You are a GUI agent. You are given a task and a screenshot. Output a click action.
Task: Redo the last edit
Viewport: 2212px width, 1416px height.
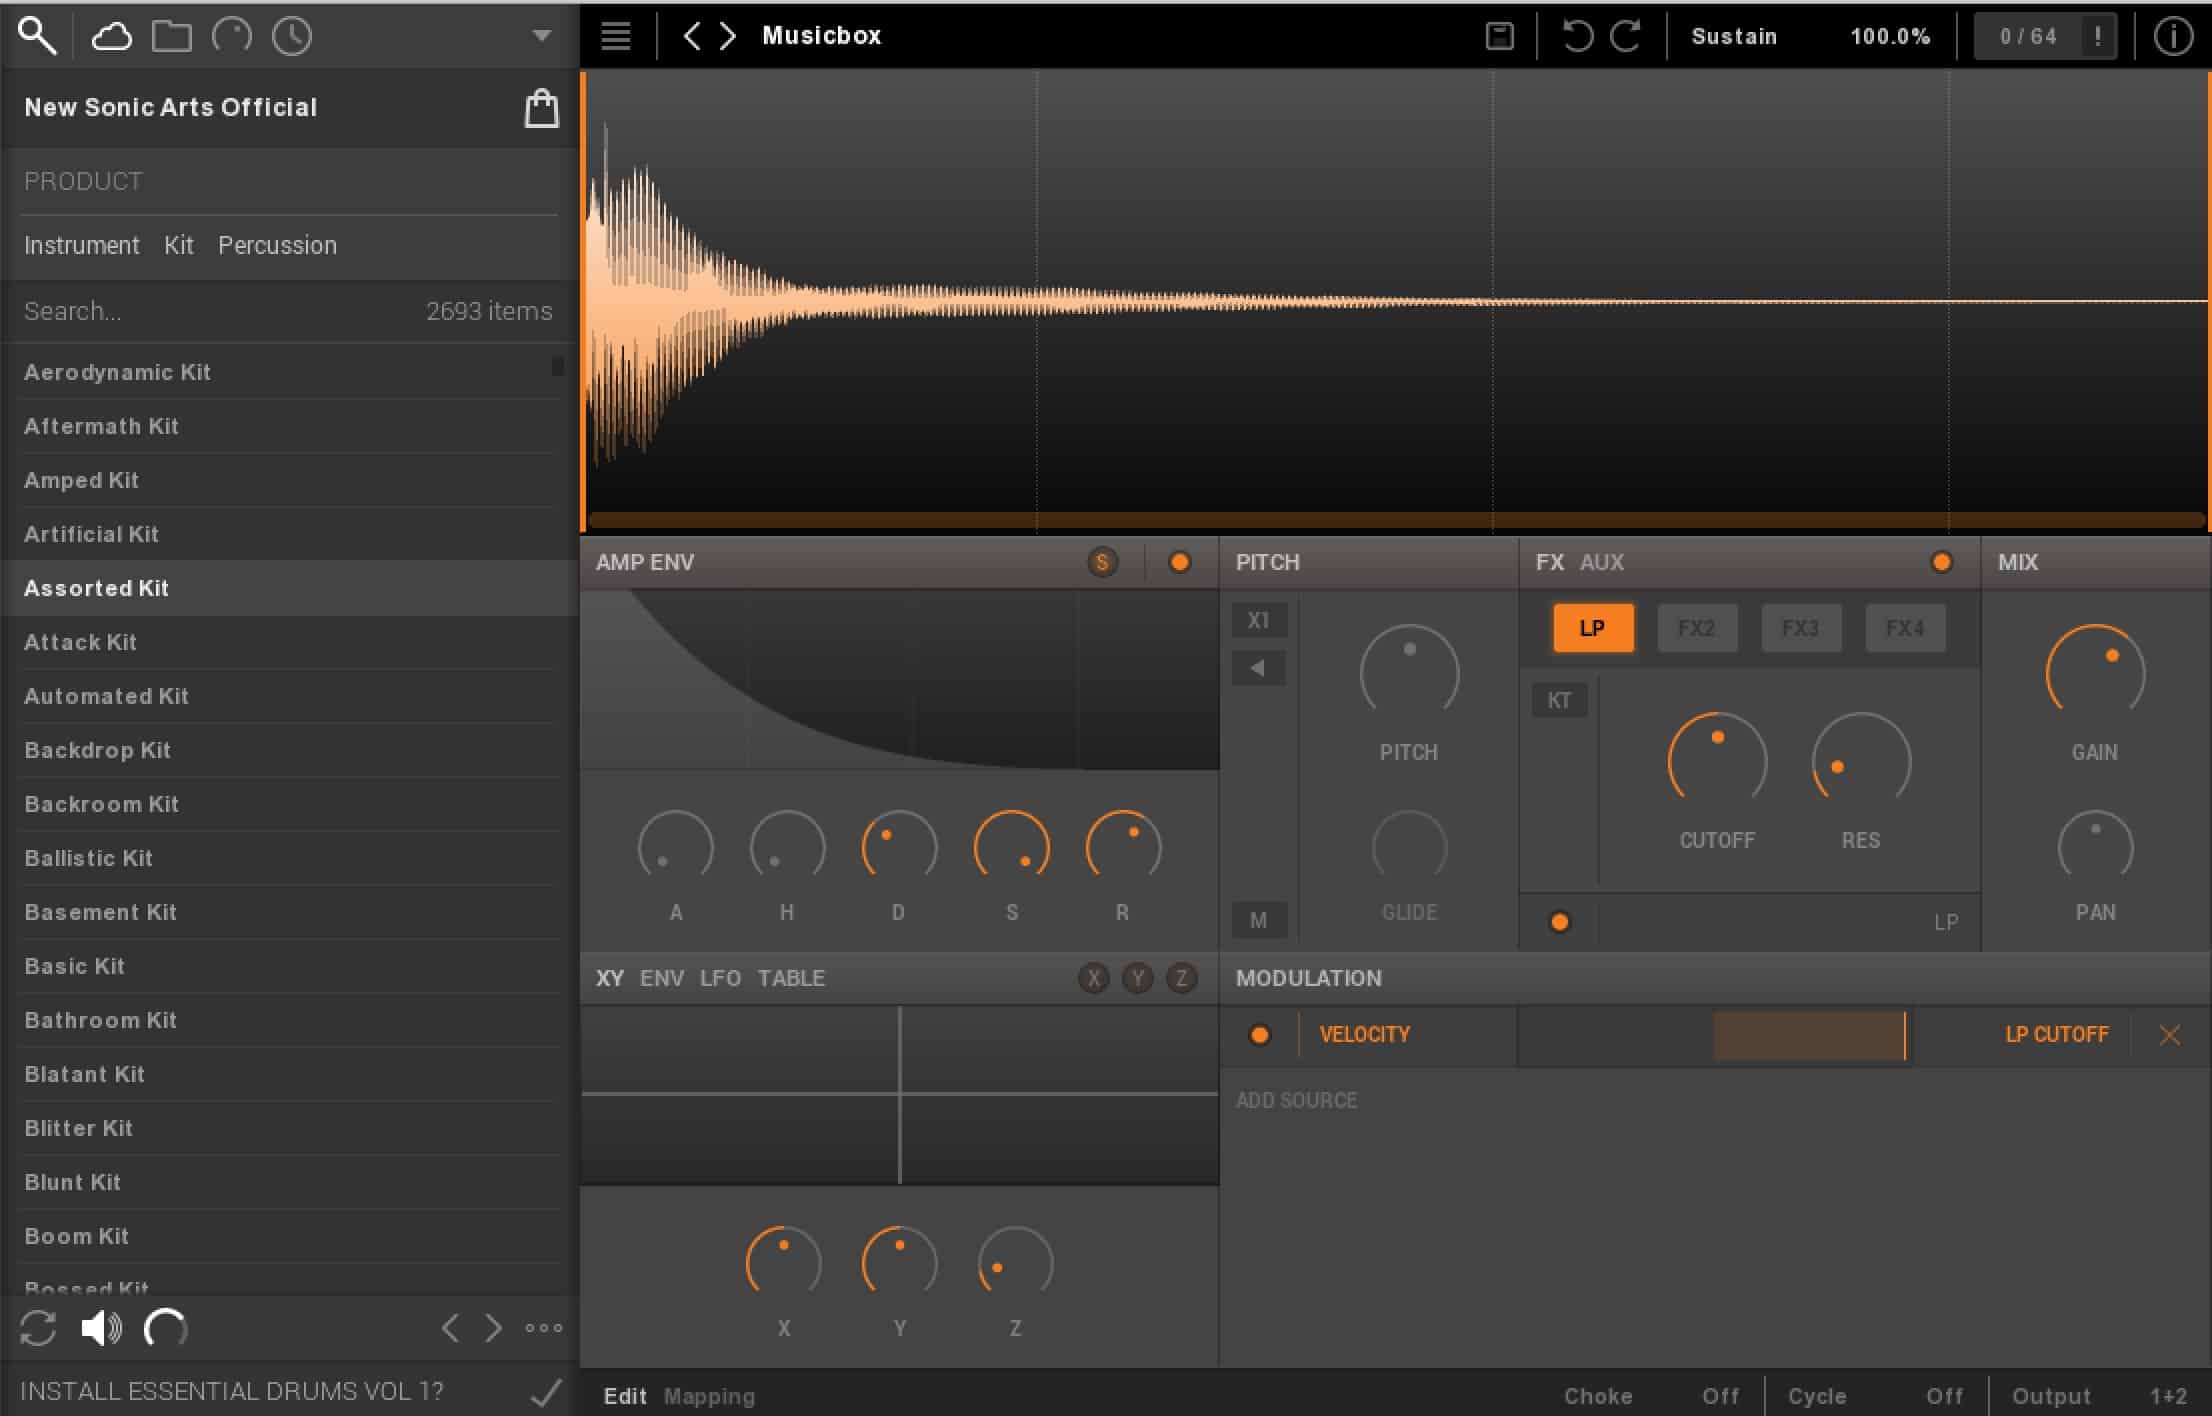click(1625, 36)
